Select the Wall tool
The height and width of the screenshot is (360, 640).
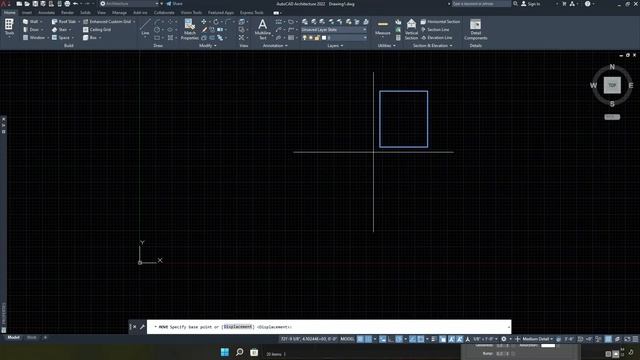tap(31, 22)
